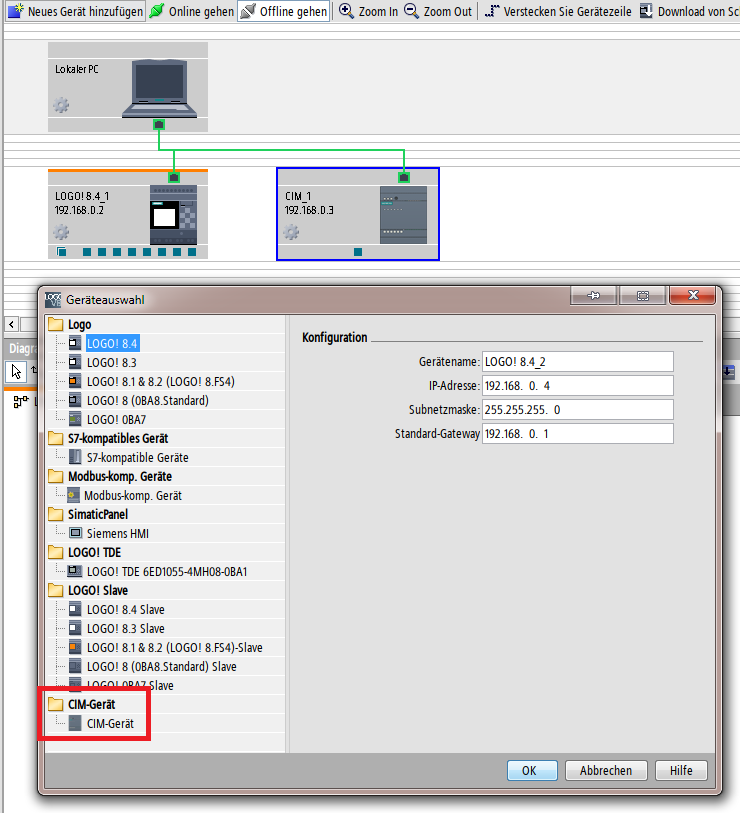This screenshot has height=813, width=740.
Task: Collapse LOGO! TDE folder
Action: (55, 552)
